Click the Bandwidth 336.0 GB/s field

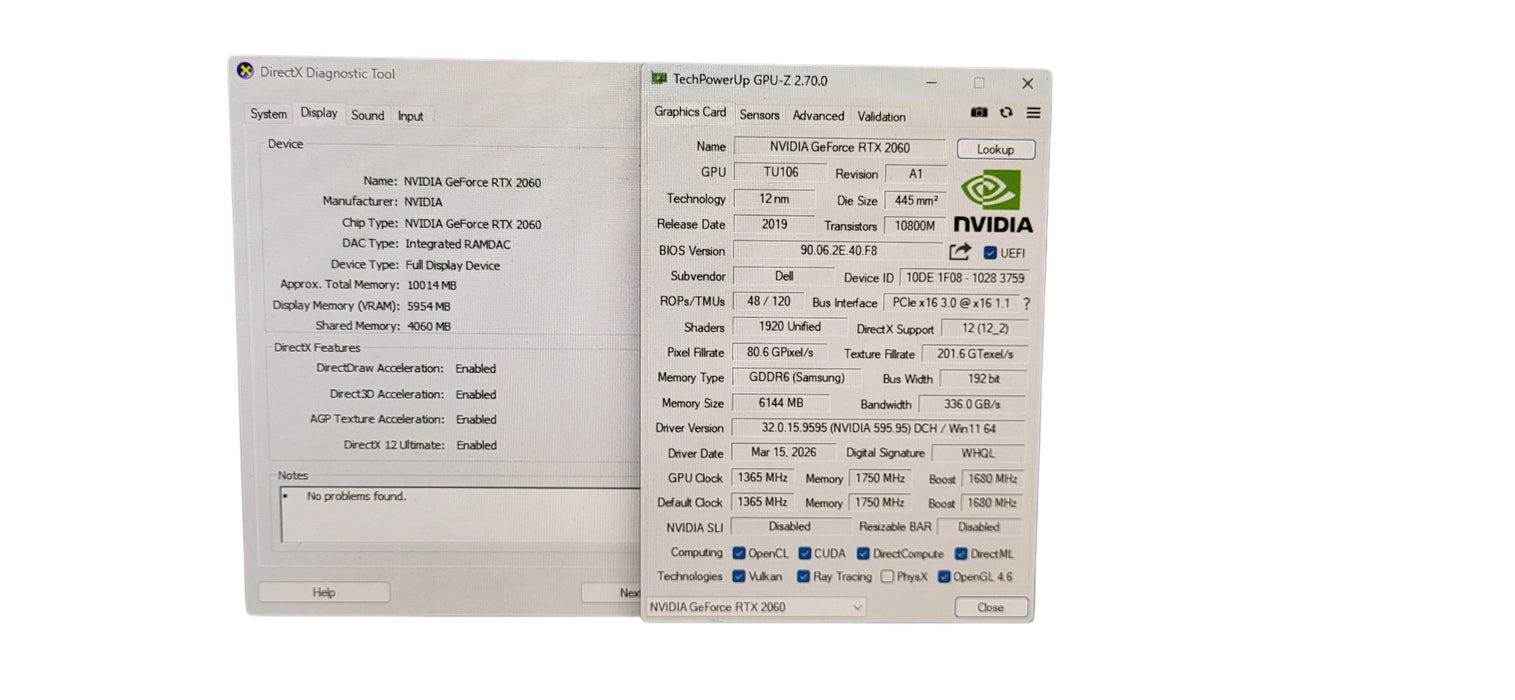pyautogui.click(x=972, y=404)
